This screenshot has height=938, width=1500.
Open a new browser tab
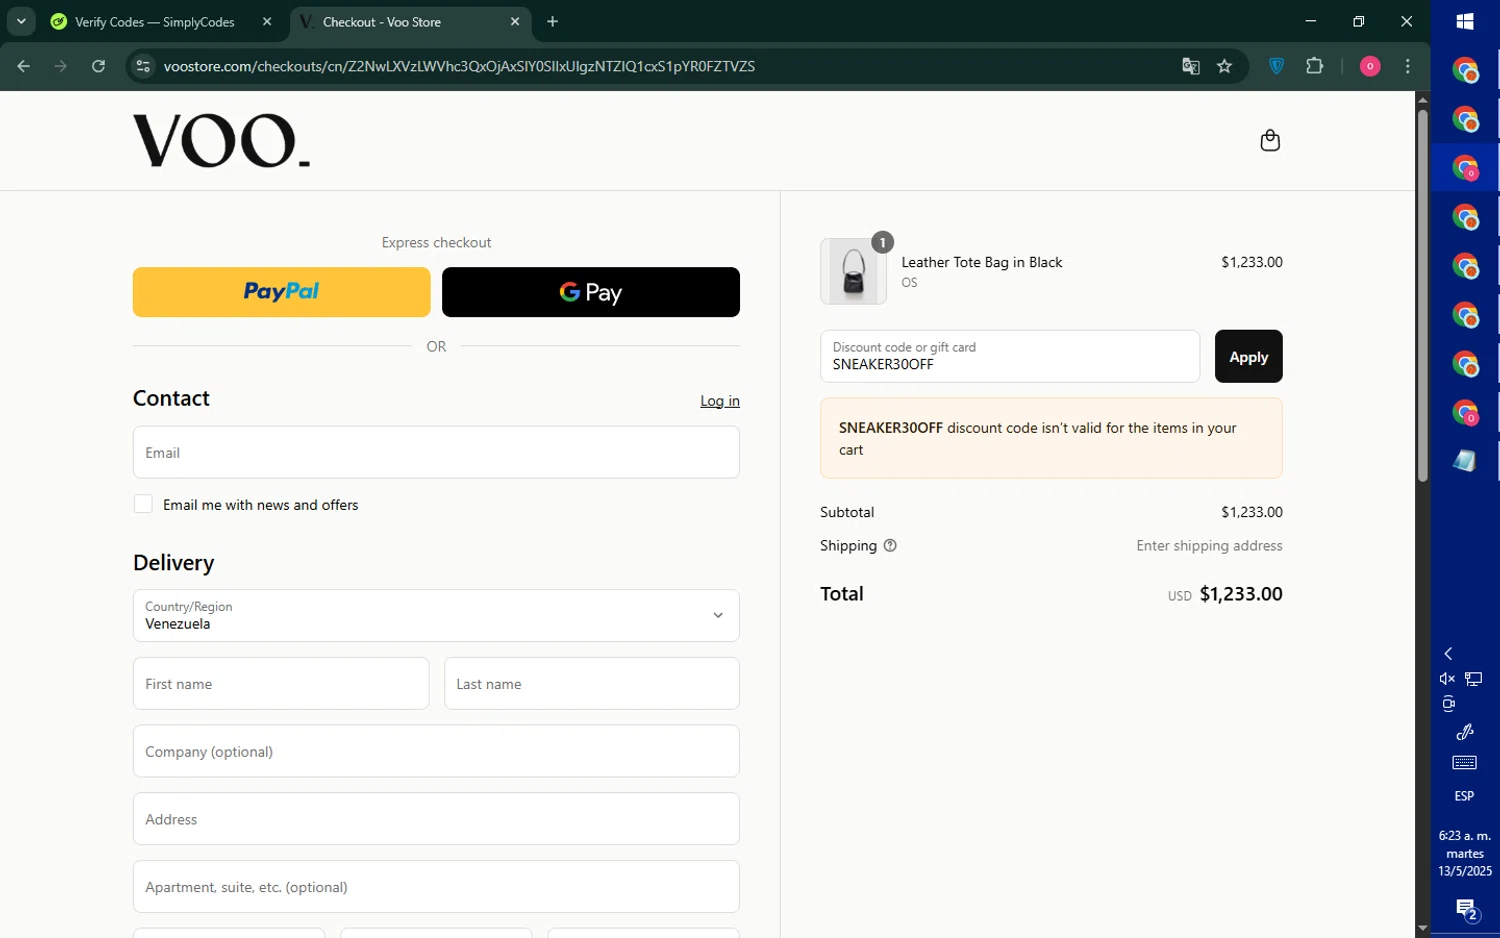click(553, 21)
